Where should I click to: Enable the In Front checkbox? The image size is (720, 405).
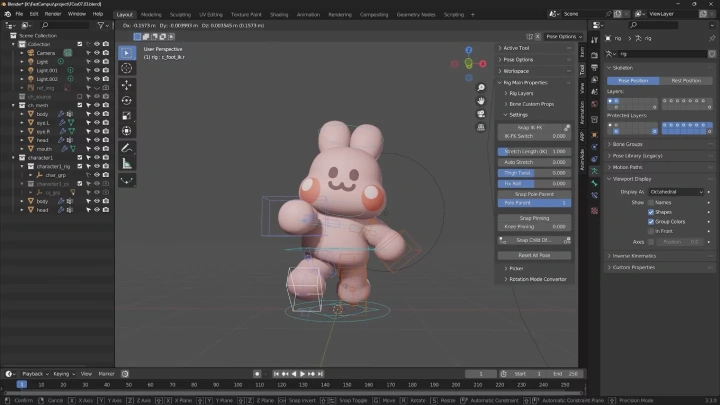(x=651, y=231)
